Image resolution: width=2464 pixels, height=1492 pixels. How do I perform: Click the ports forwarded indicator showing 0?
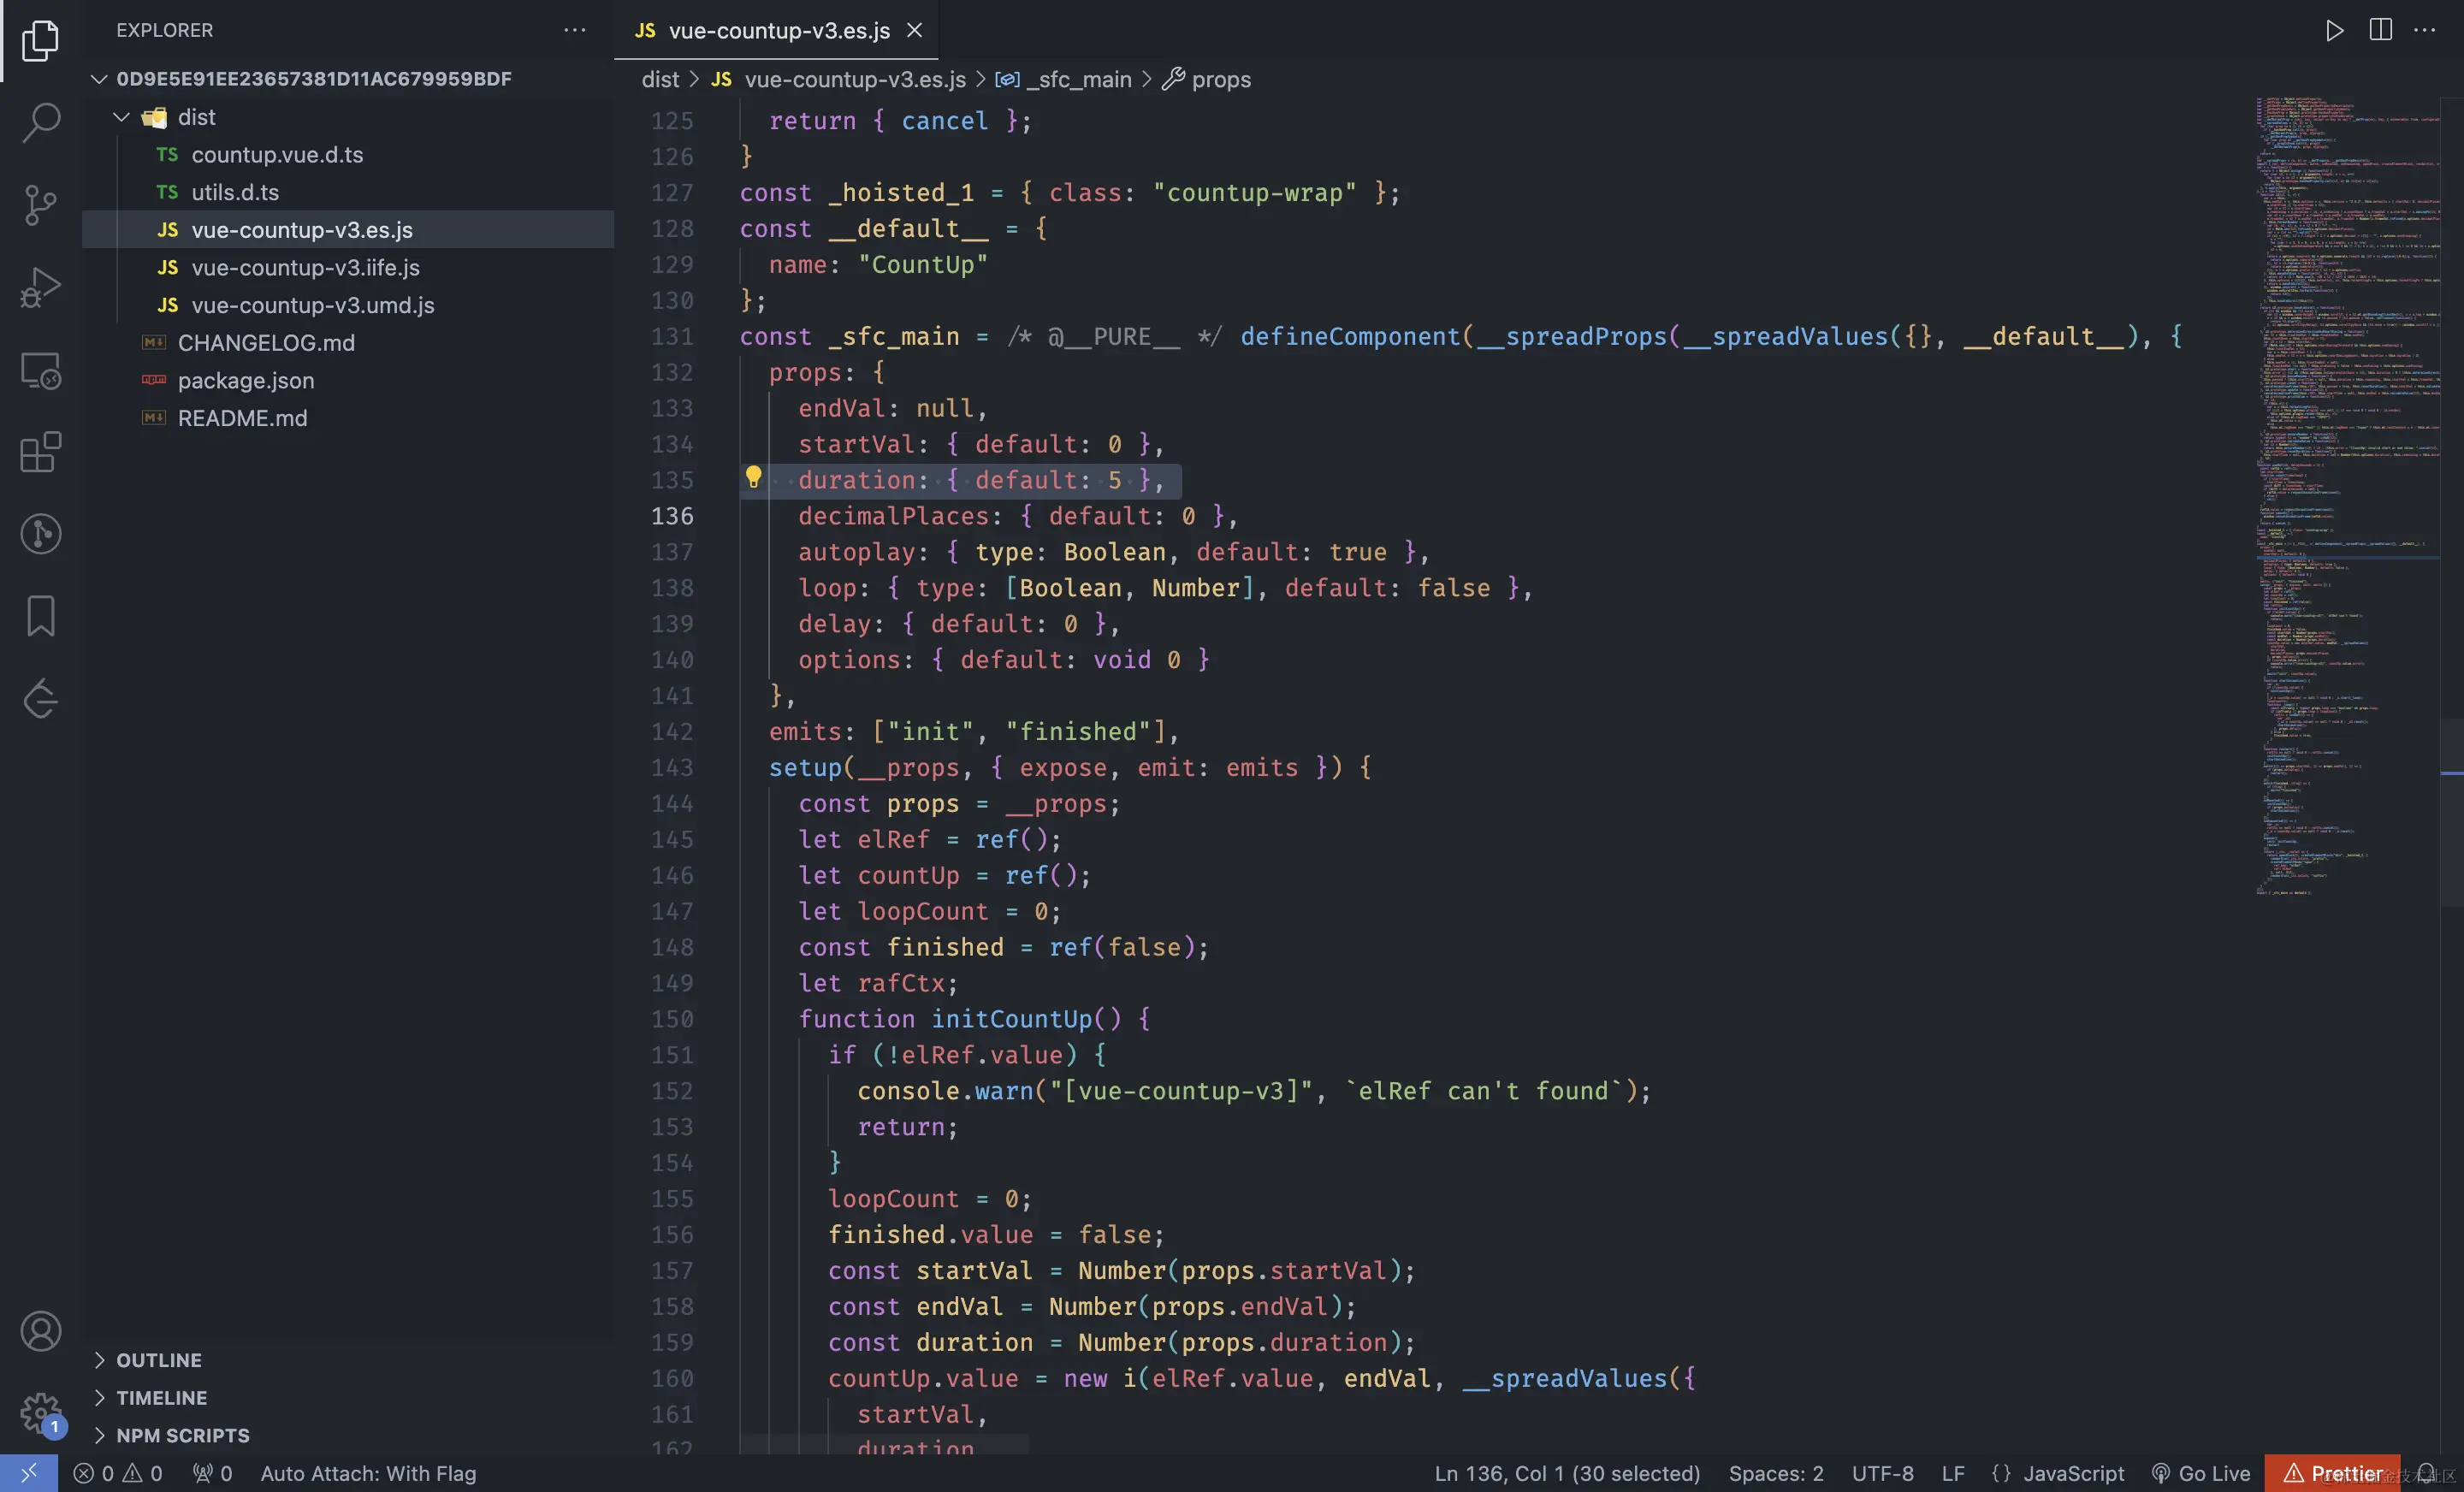coord(213,1473)
